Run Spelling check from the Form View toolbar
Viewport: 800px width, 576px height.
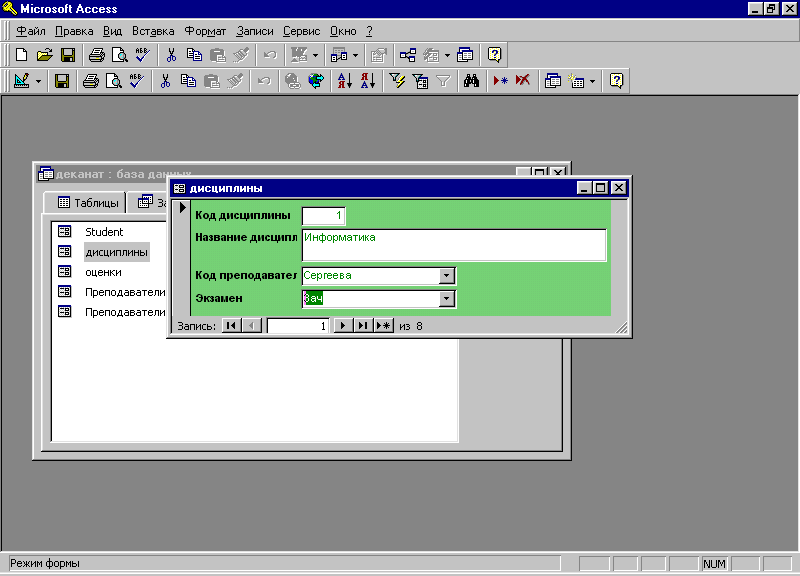coord(136,81)
